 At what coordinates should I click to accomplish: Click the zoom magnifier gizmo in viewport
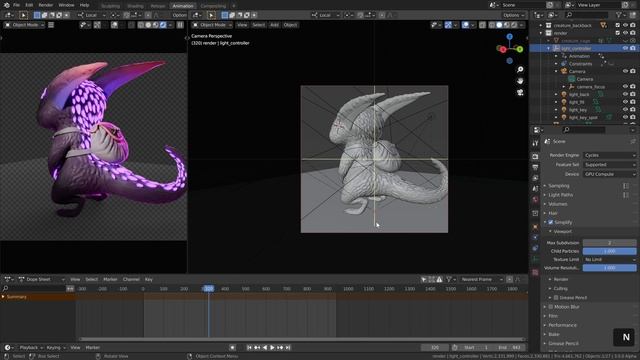pos(520,70)
